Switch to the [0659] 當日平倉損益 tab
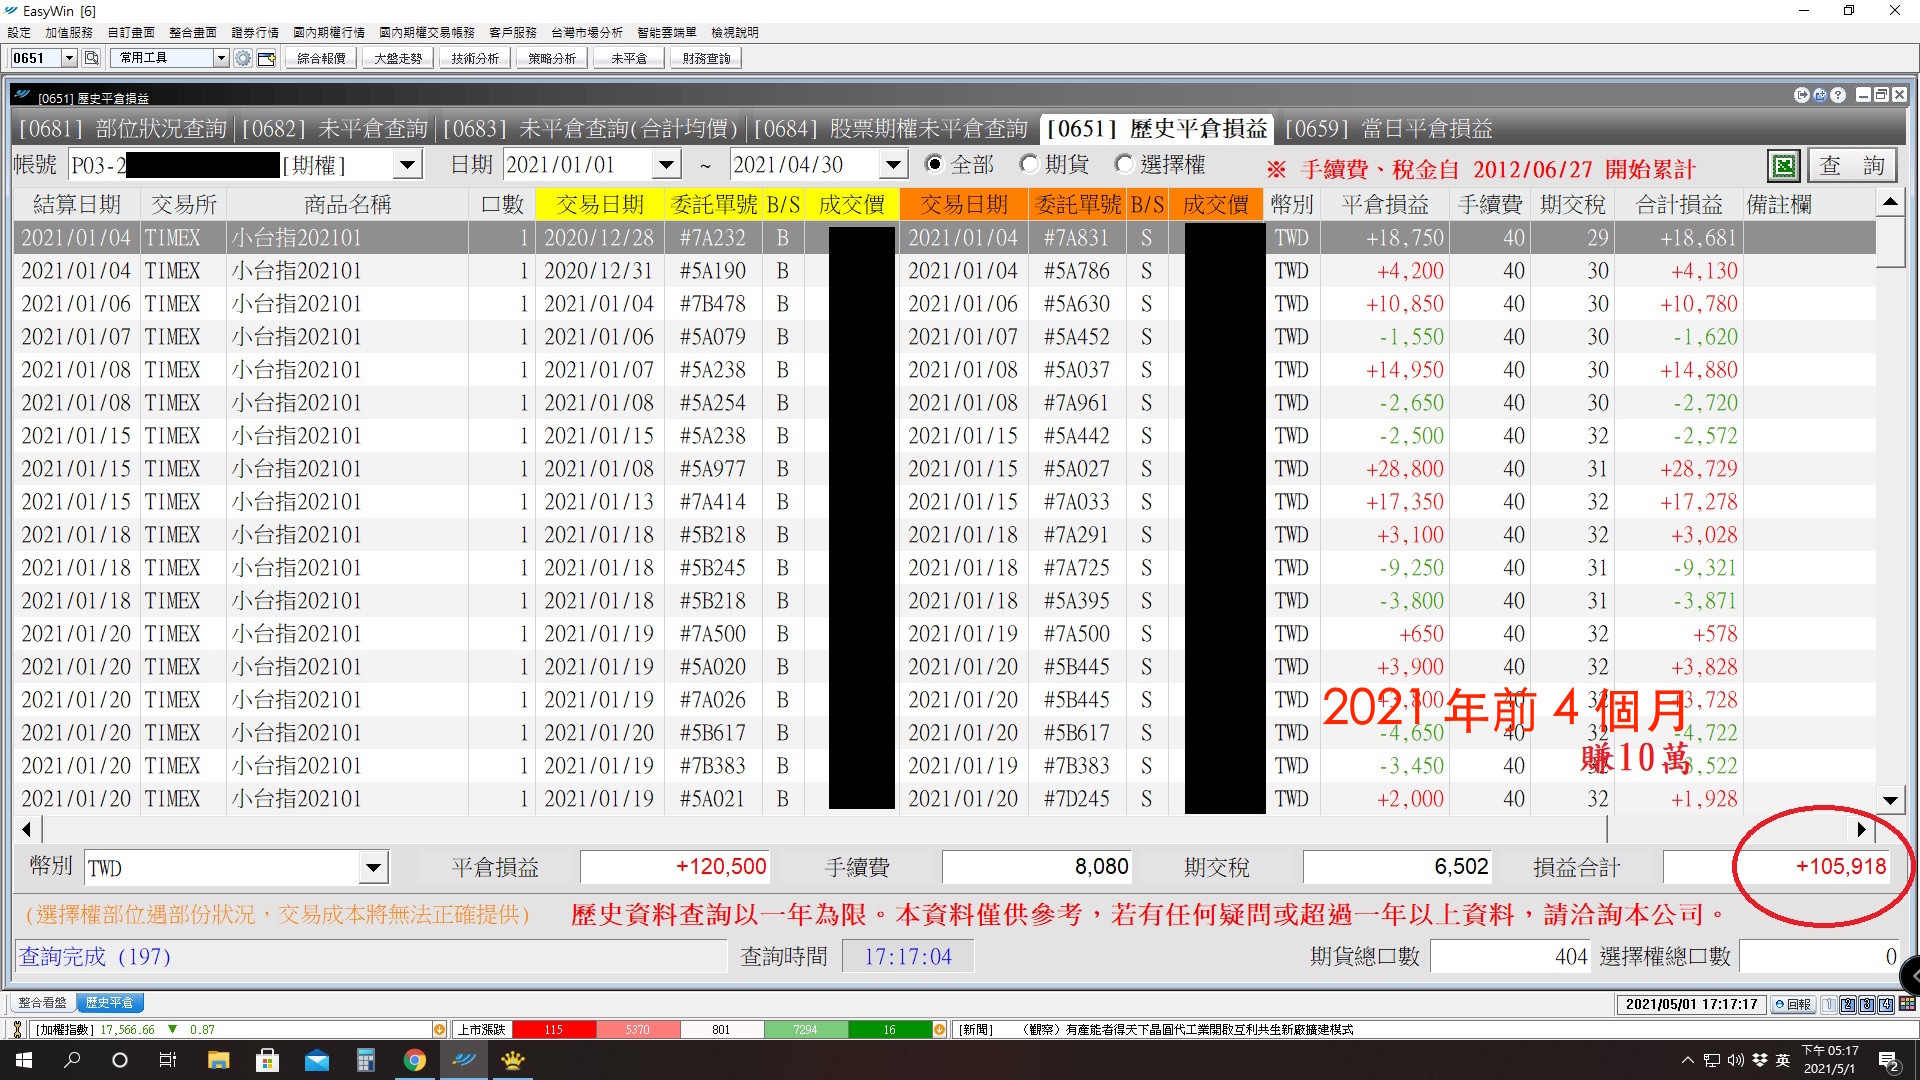This screenshot has width=1920, height=1080. pyautogui.click(x=1389, y=129)
